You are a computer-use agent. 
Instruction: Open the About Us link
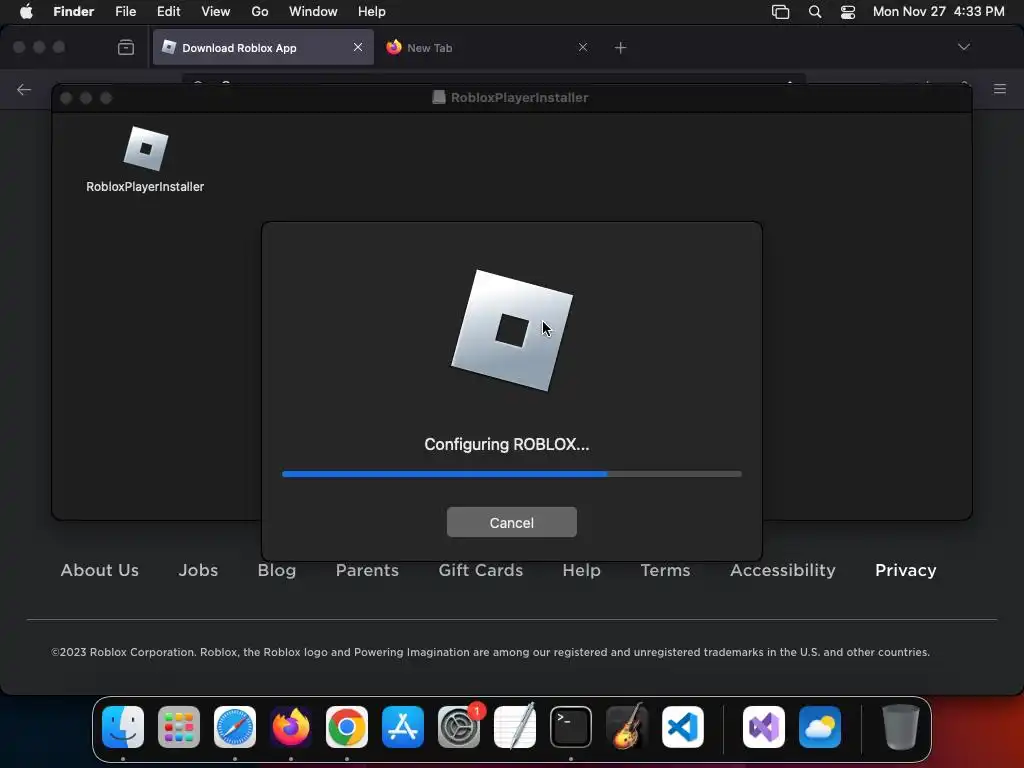click(100, 570)
